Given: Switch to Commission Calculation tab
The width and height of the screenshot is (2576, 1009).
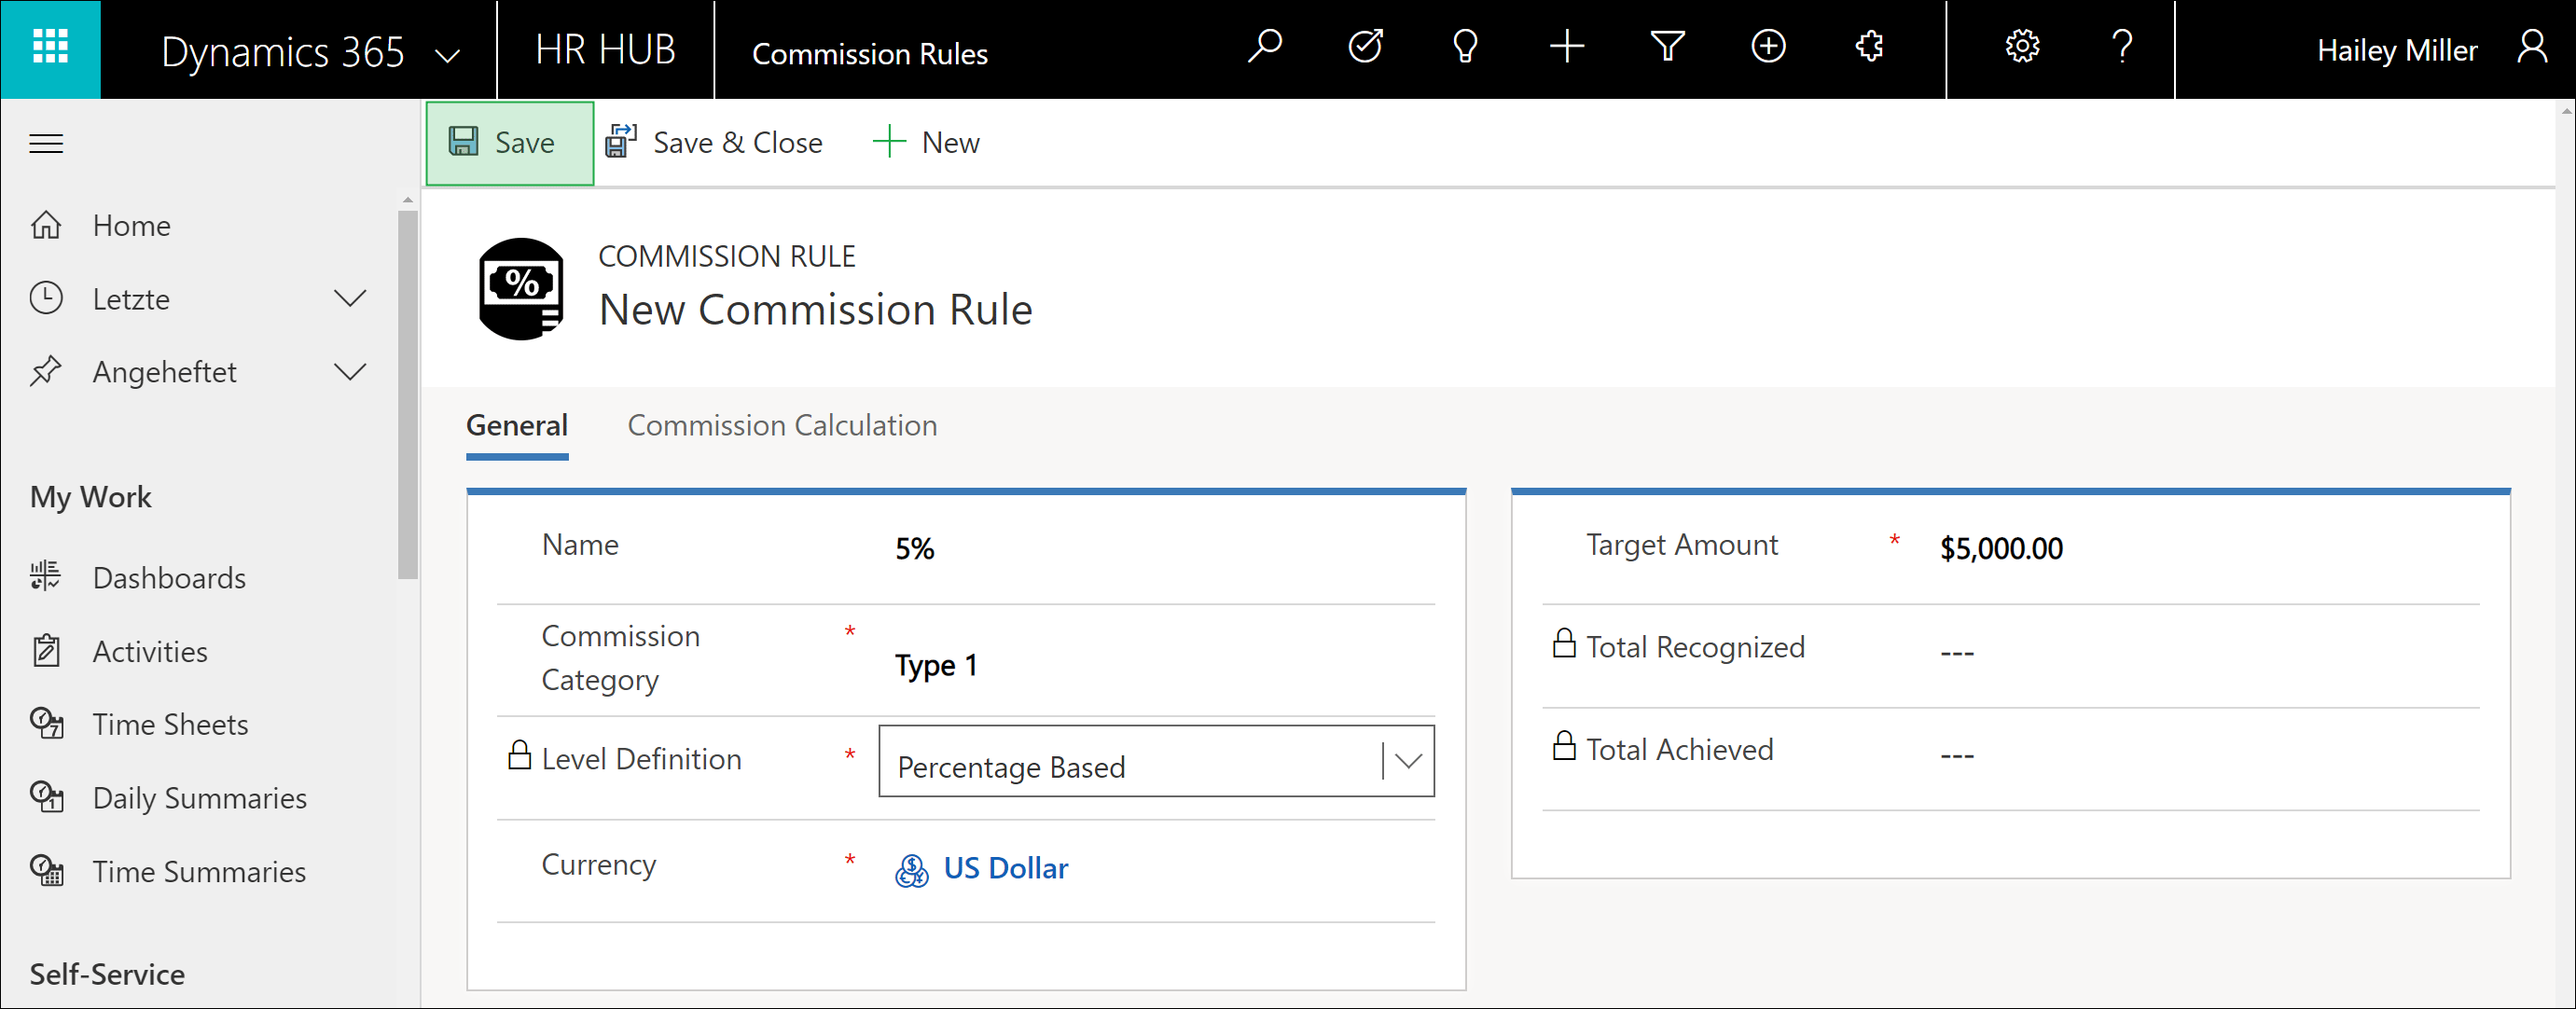Looking at the screenshot, I should tap(782, 425).
